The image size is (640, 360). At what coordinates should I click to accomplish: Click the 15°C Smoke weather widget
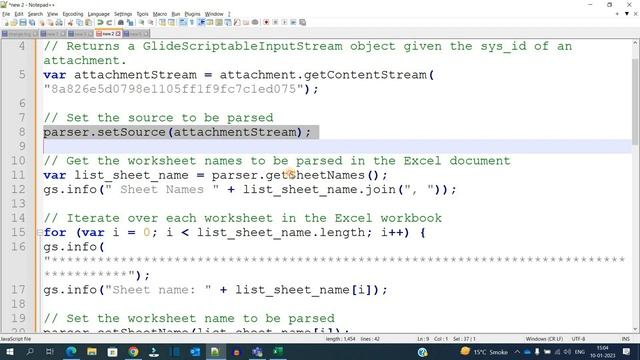[484, 351]
